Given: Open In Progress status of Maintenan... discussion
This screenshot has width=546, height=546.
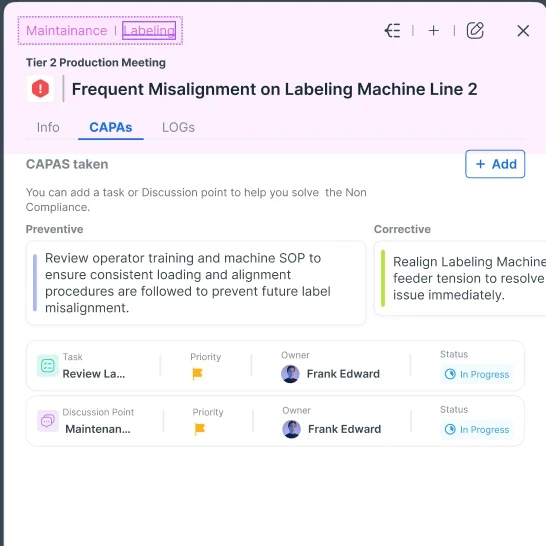Looking at the screenshot, I should (x=476, y=429).
